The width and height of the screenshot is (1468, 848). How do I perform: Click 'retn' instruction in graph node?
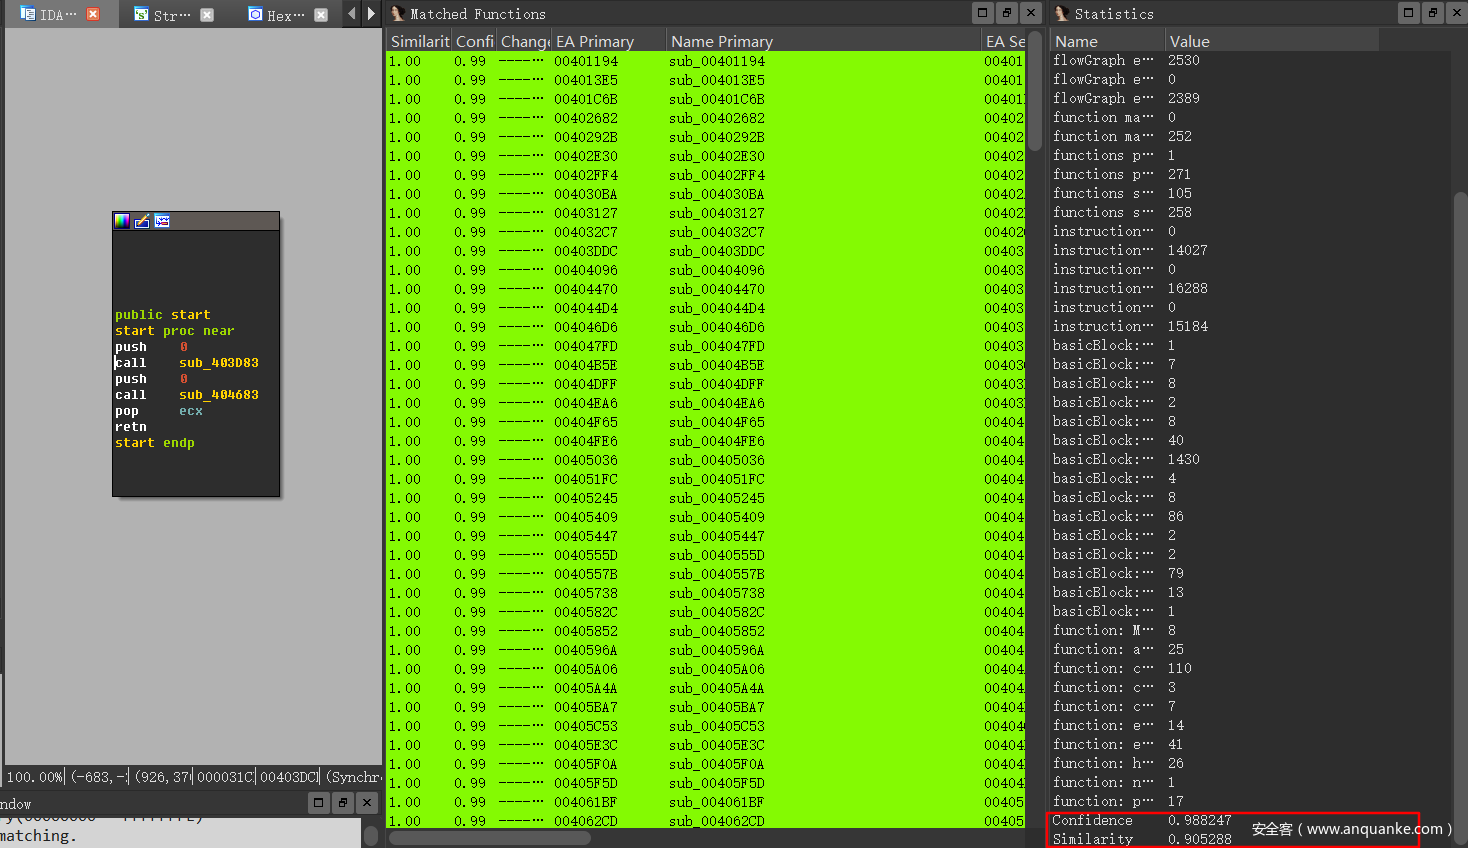(131, 427)
